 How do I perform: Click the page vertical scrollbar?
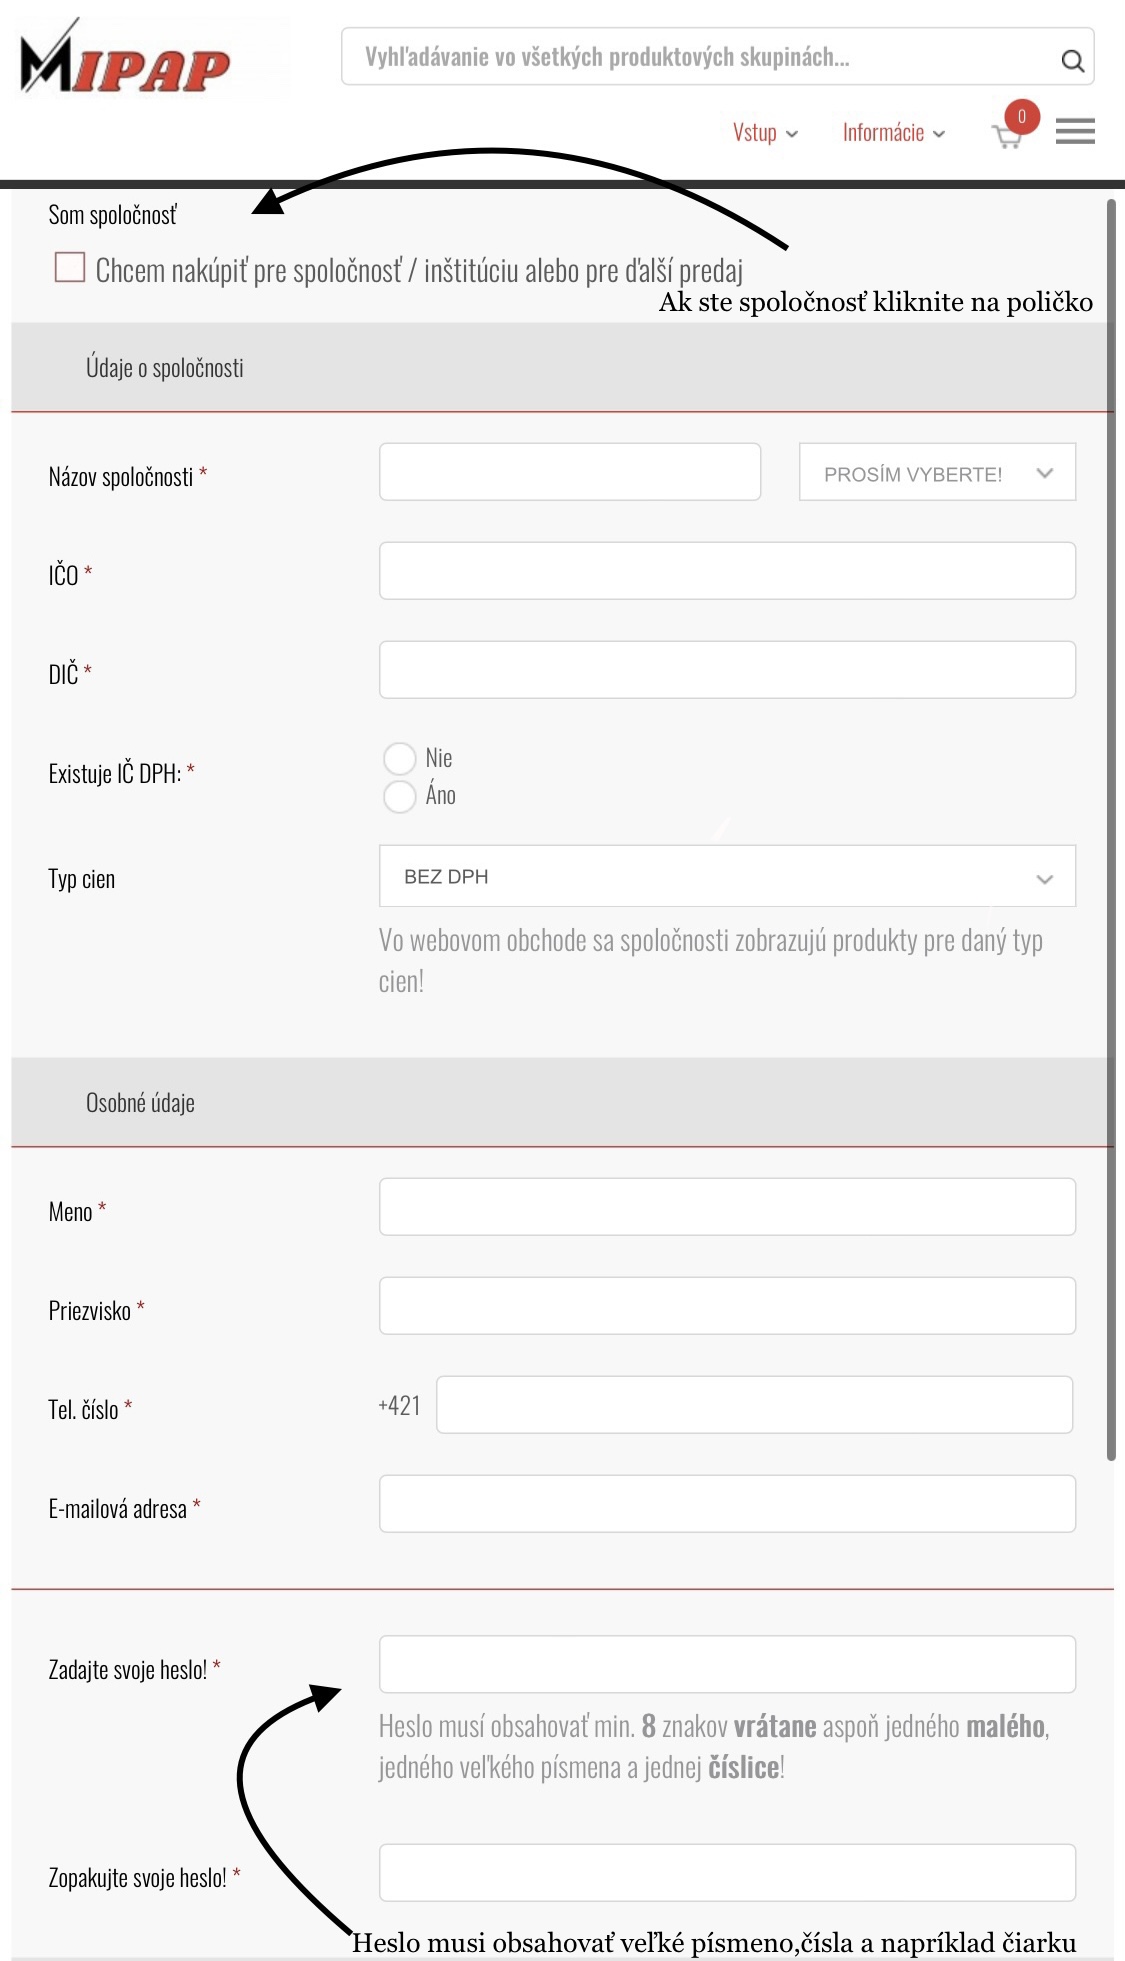click(x=1111, y=830)
